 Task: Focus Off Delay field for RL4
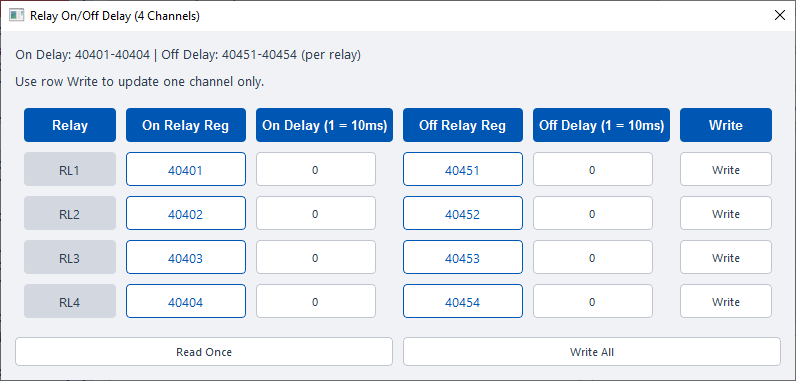coord(593,301)
